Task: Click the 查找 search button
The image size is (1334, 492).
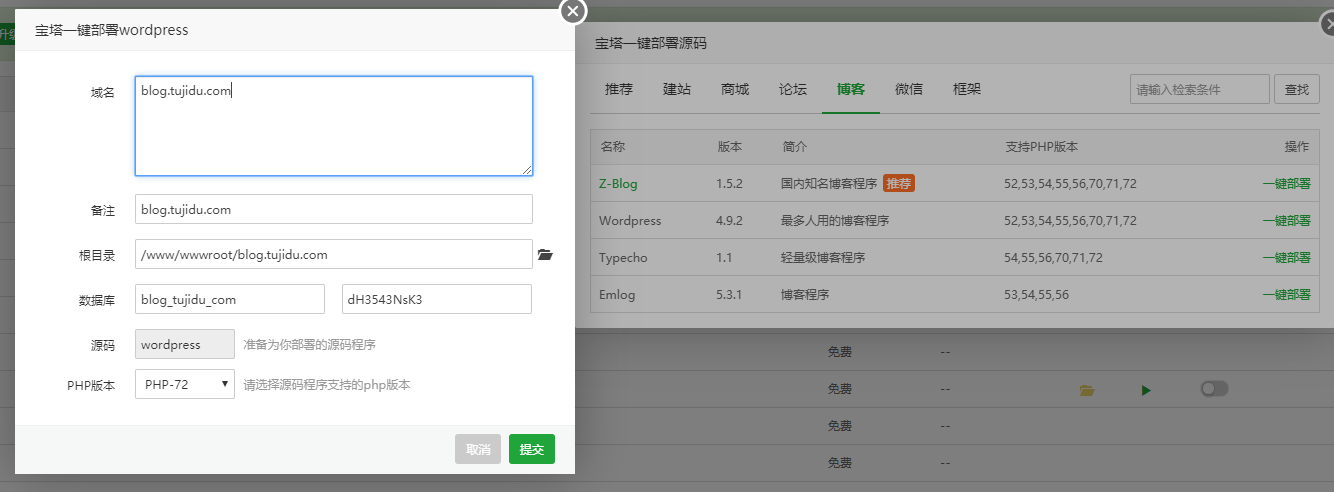Action: tap(1297, 89)
